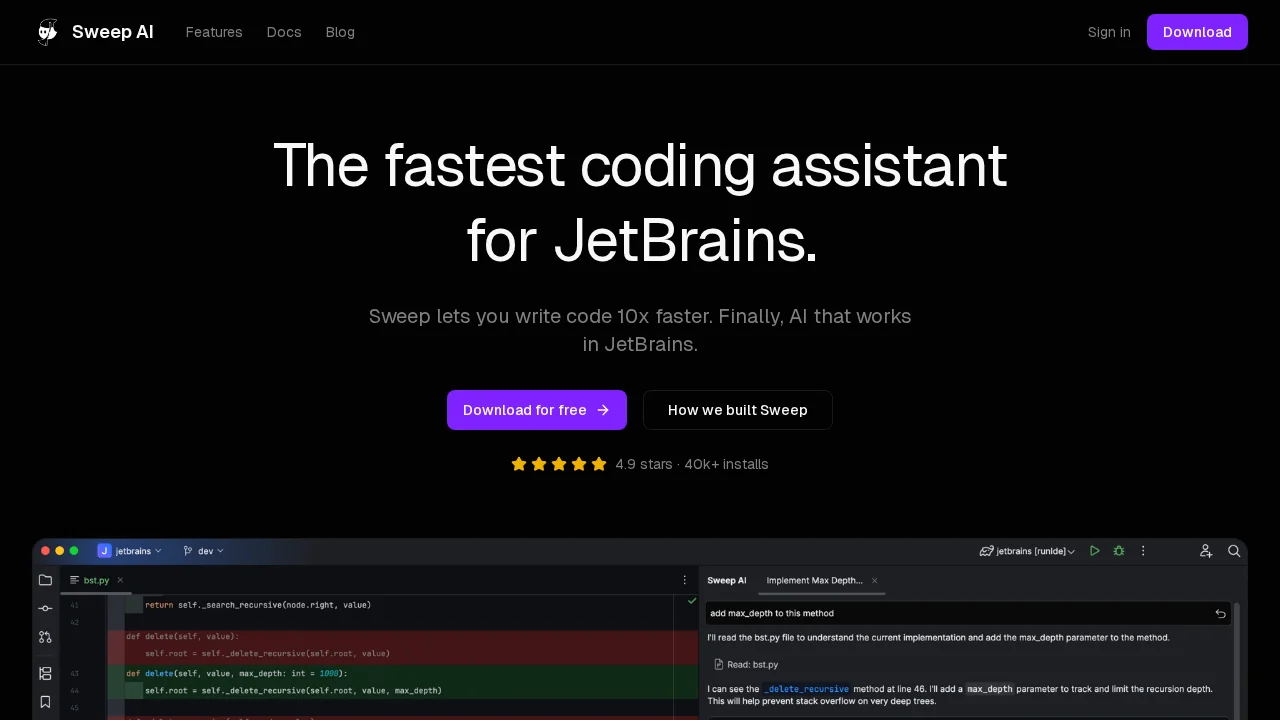Click the Debug bug icon
This screenshot has height=720, width=1280.
coord(1119,551)
